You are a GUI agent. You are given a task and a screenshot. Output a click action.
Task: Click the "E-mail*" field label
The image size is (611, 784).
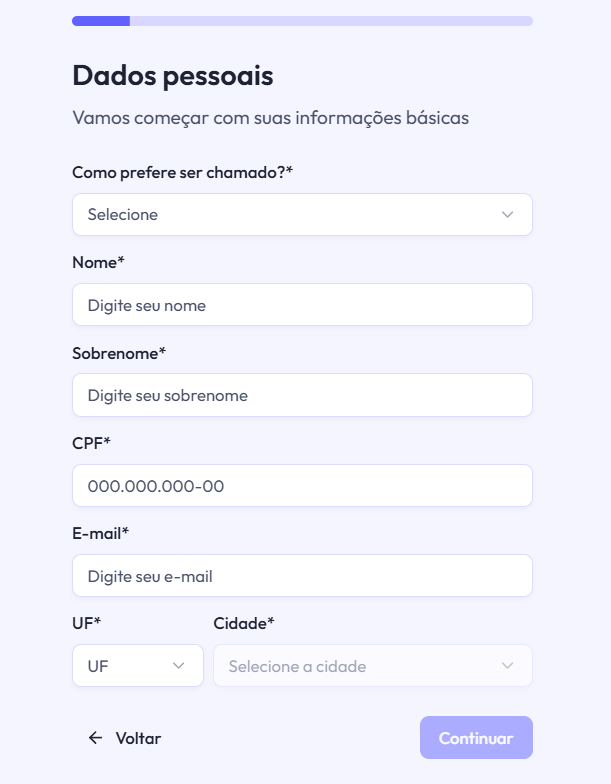(101, 533)
